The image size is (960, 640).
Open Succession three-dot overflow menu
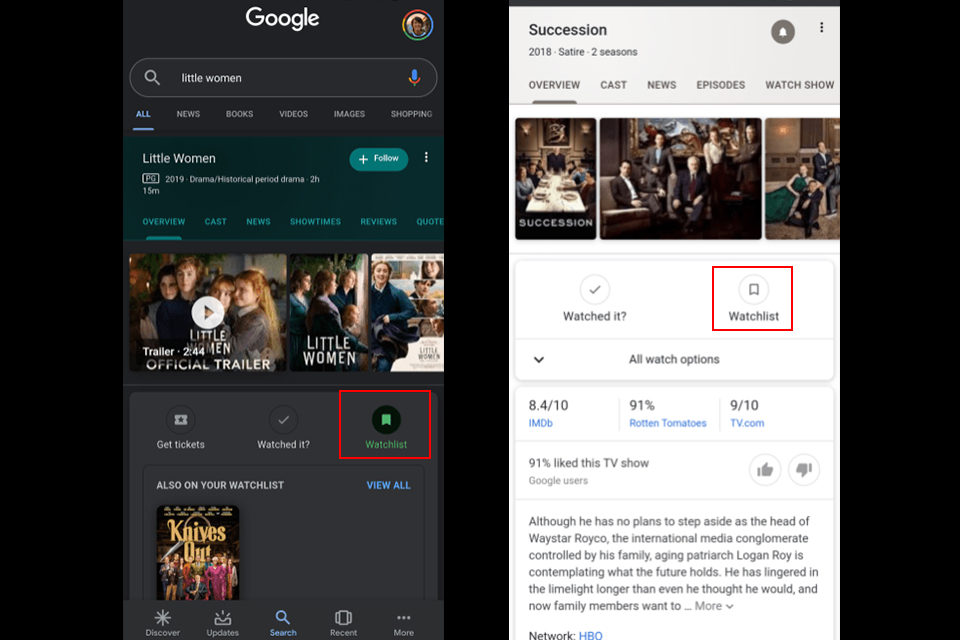coord(822,28)
